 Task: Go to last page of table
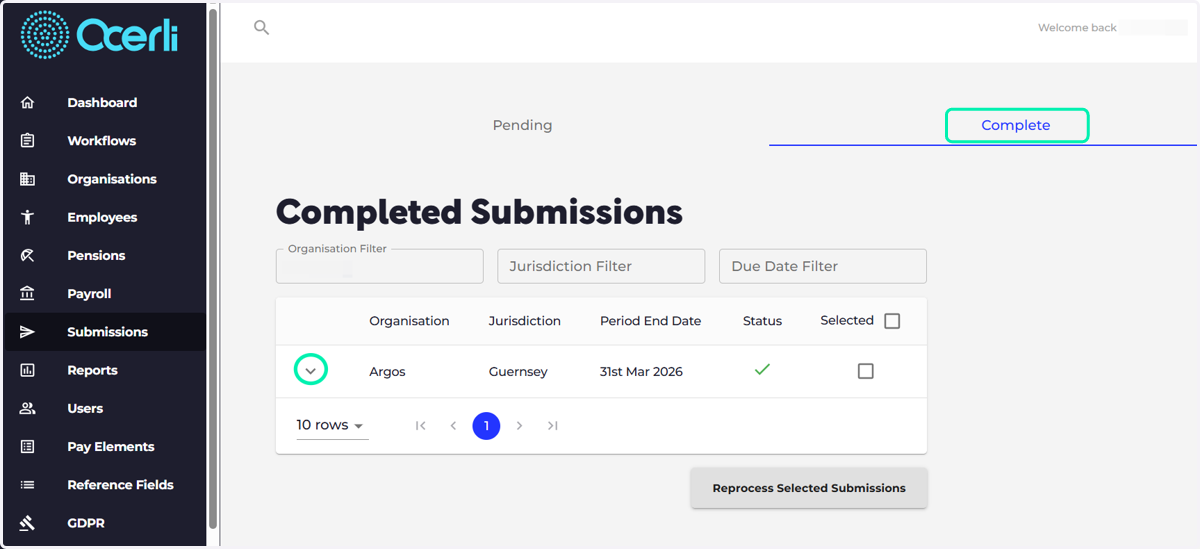click(x=552, y=426)
